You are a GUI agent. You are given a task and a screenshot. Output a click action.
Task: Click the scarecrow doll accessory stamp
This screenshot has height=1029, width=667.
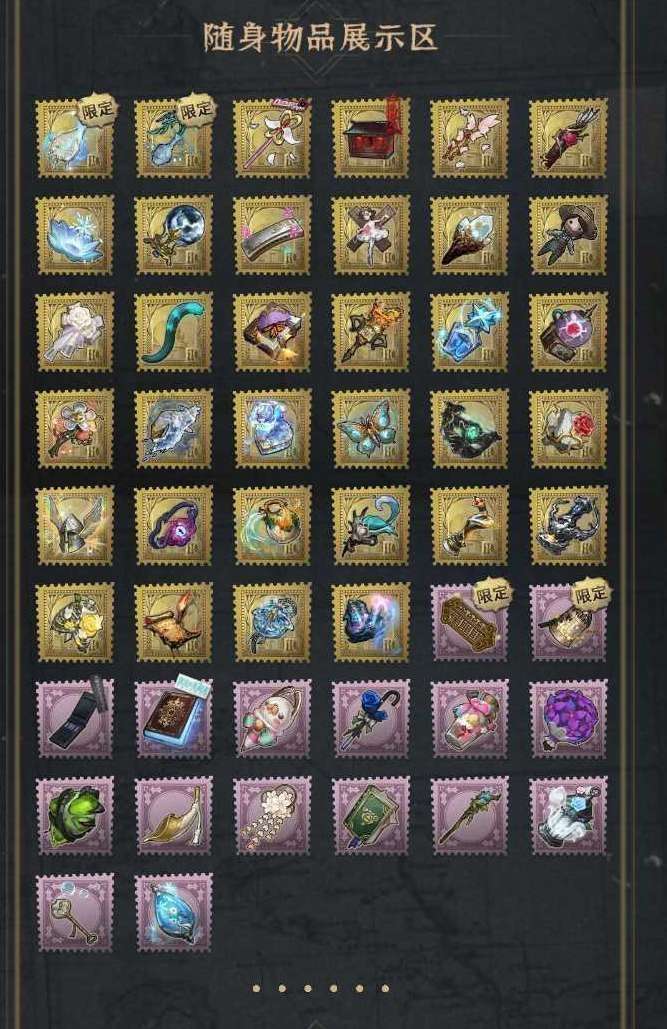point(569,235)
